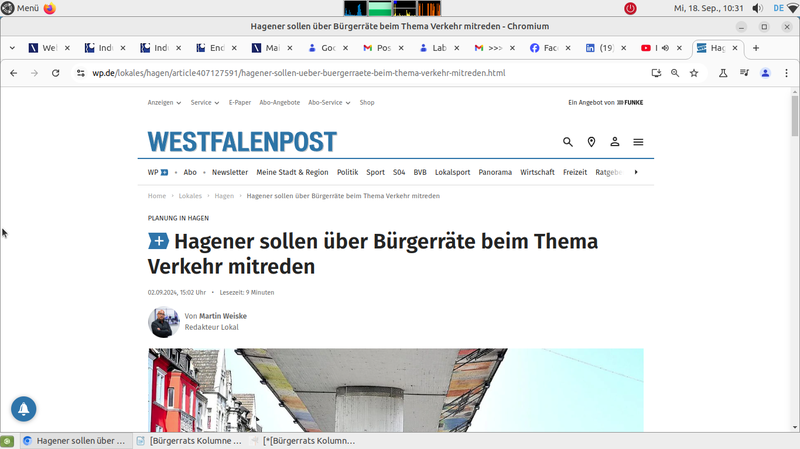The image size is (800, 449).
Task: Open the Chromium profile avatar icon
Action: 765,73
